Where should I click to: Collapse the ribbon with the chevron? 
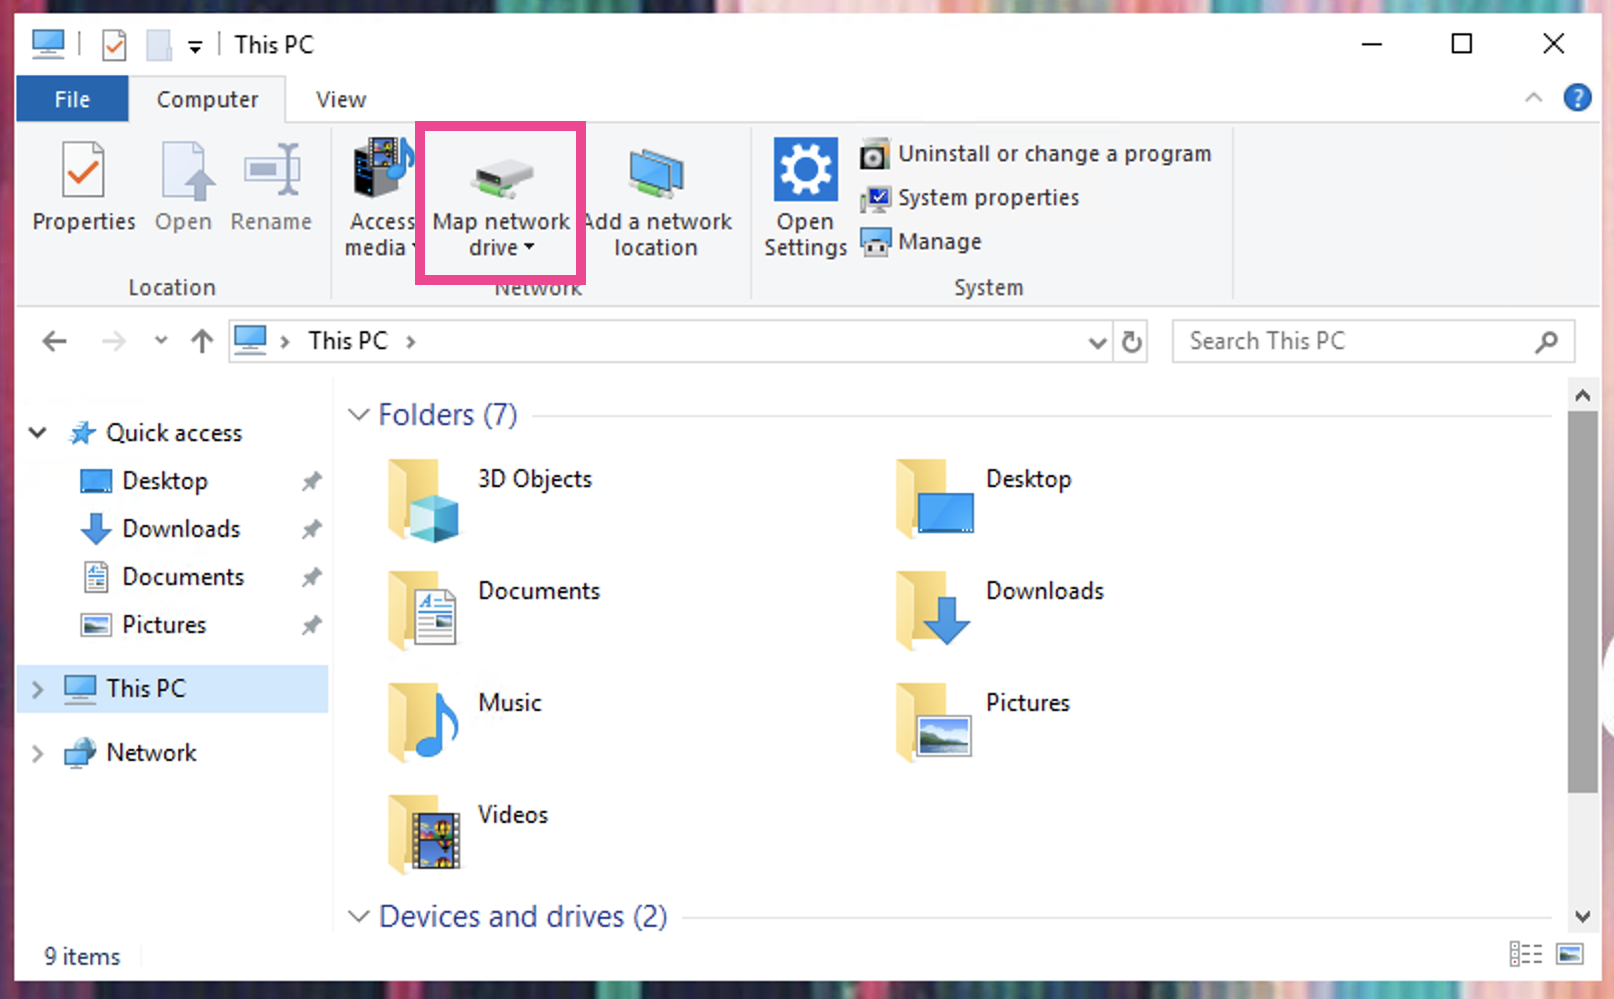[x=1533, y=98]
